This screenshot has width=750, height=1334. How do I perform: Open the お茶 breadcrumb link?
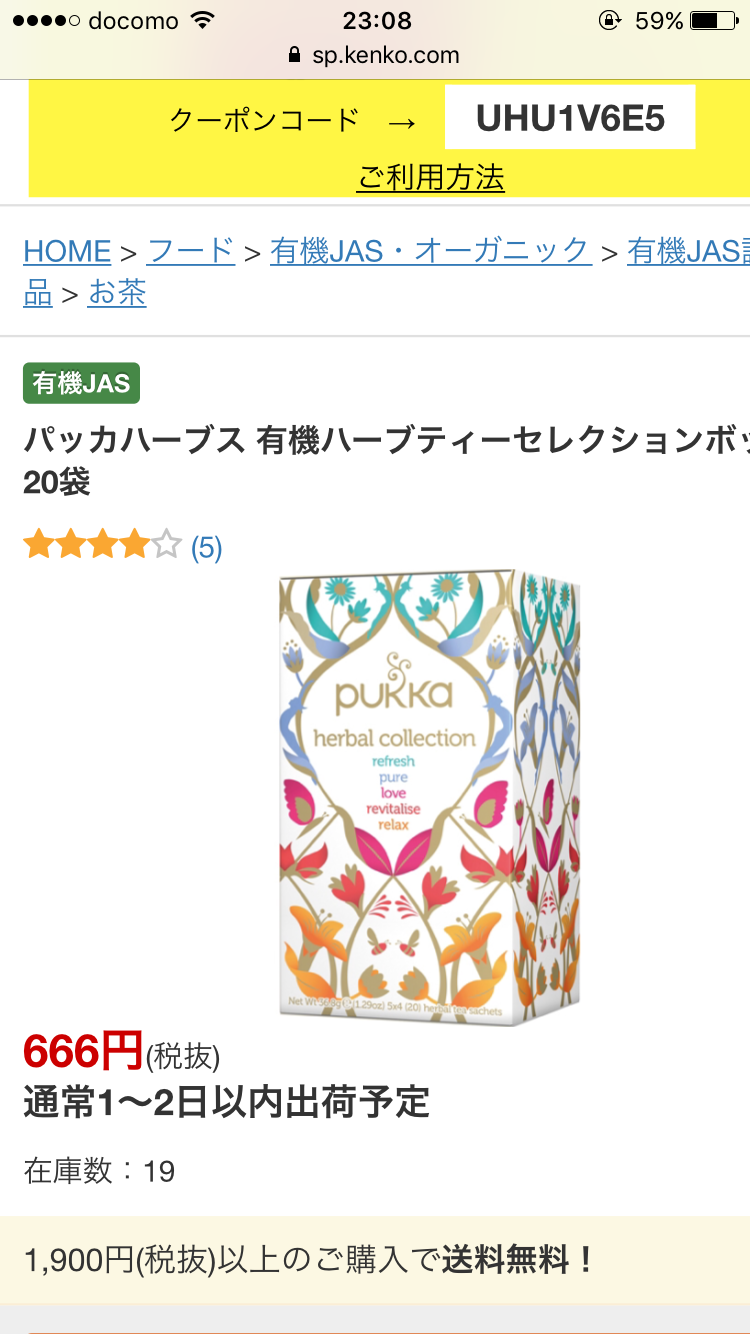118,293
